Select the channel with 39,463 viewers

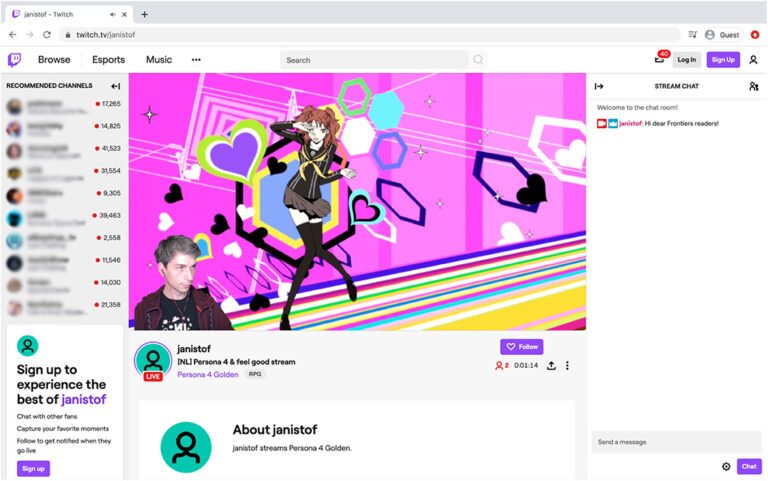(x=62, y=215)
